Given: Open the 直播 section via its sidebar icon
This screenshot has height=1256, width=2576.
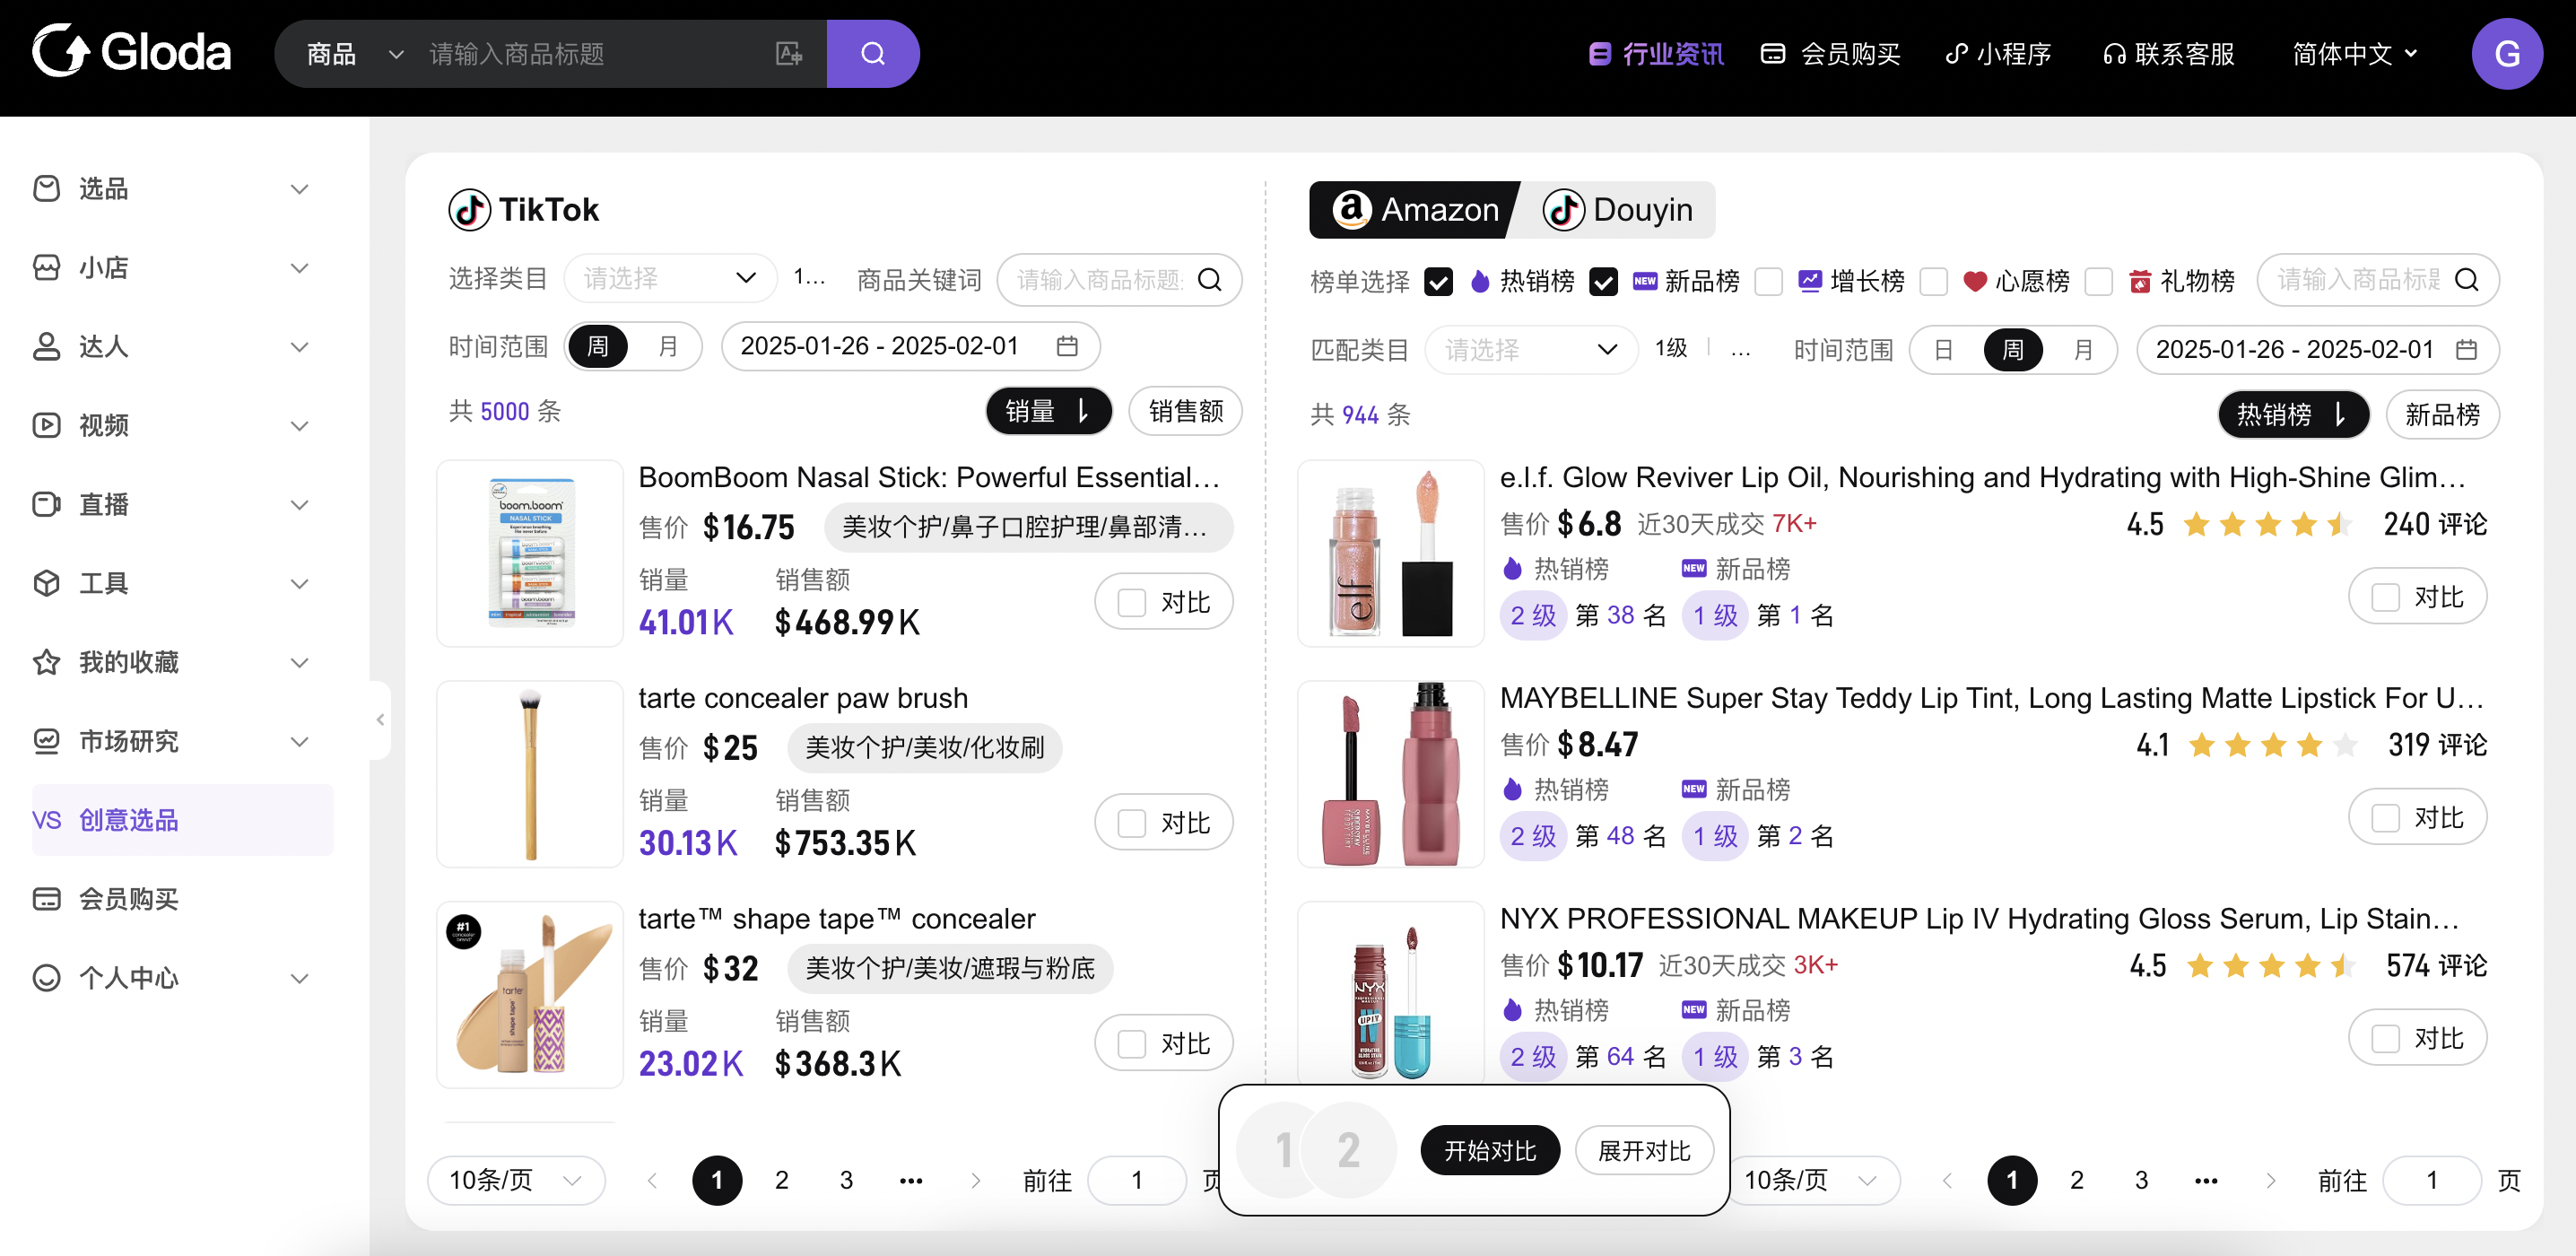Looking at the screenshot, I should click(x=46, y=504).
